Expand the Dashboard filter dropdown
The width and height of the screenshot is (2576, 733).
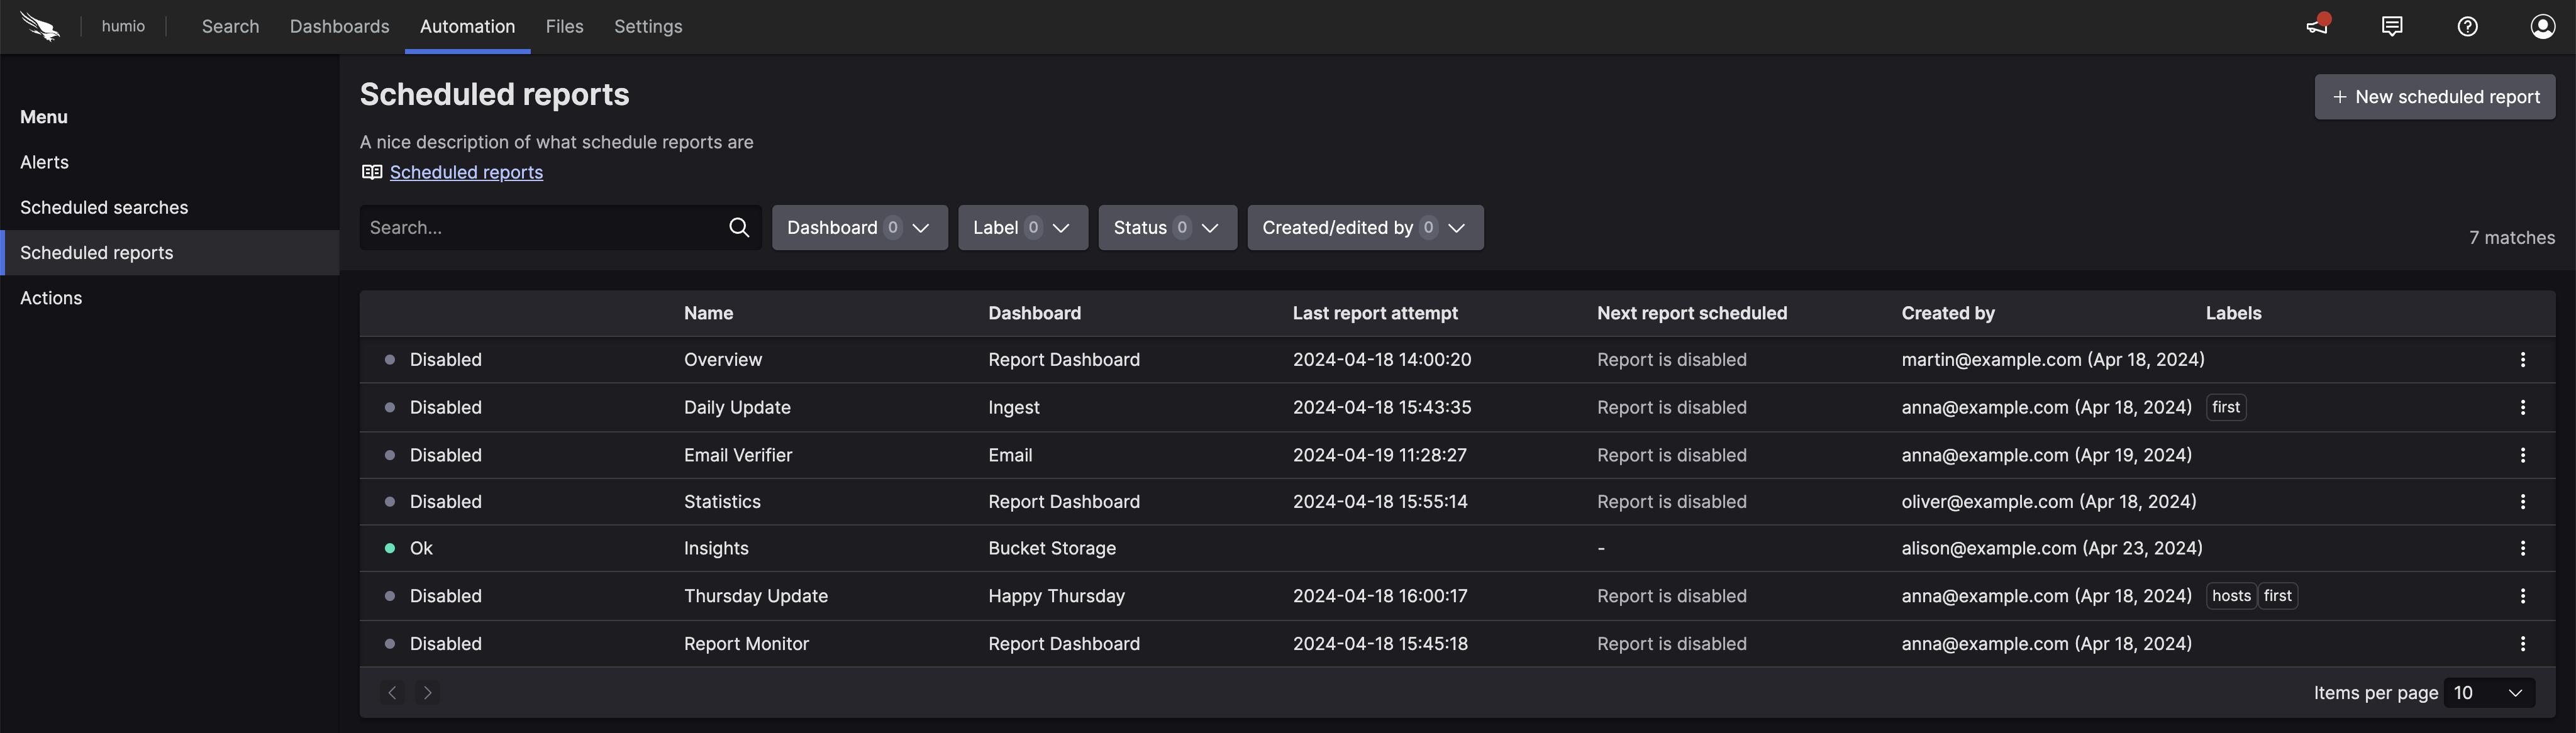click(859, 228)
